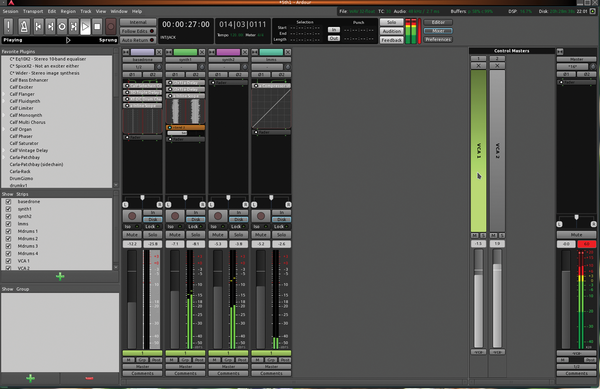Image resolution: width=600 pixels, height=389 pixels.
Task: Click the input trim knob on lmms strip
Action: [288, 67]
